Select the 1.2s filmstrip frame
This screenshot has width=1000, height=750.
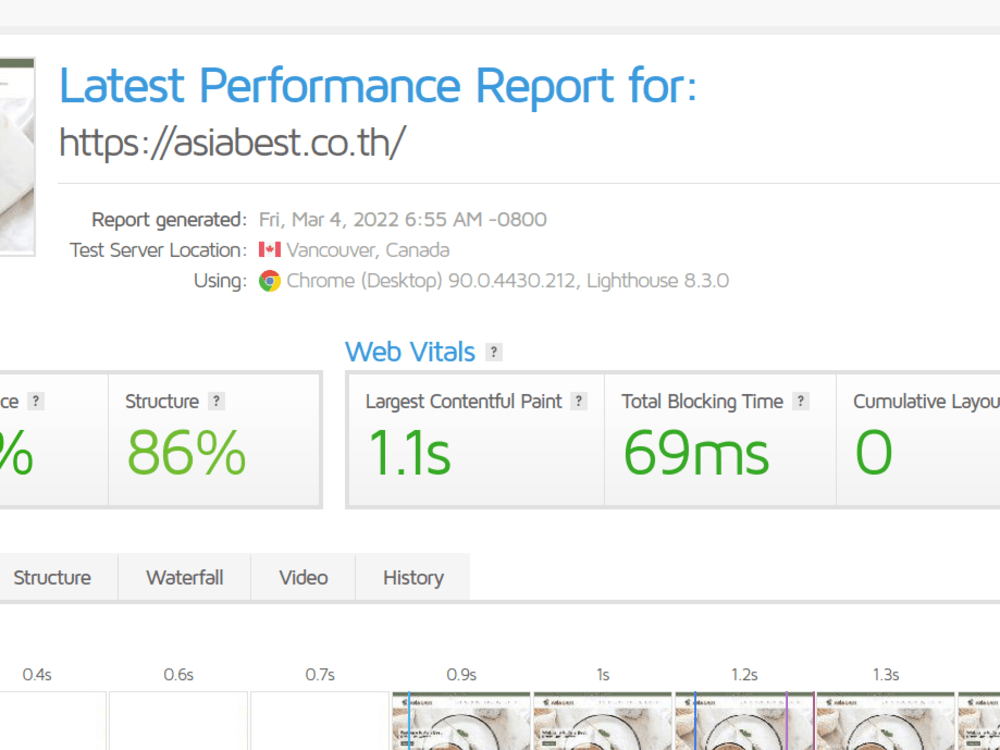pyautogui.click(x=744, y=721)
